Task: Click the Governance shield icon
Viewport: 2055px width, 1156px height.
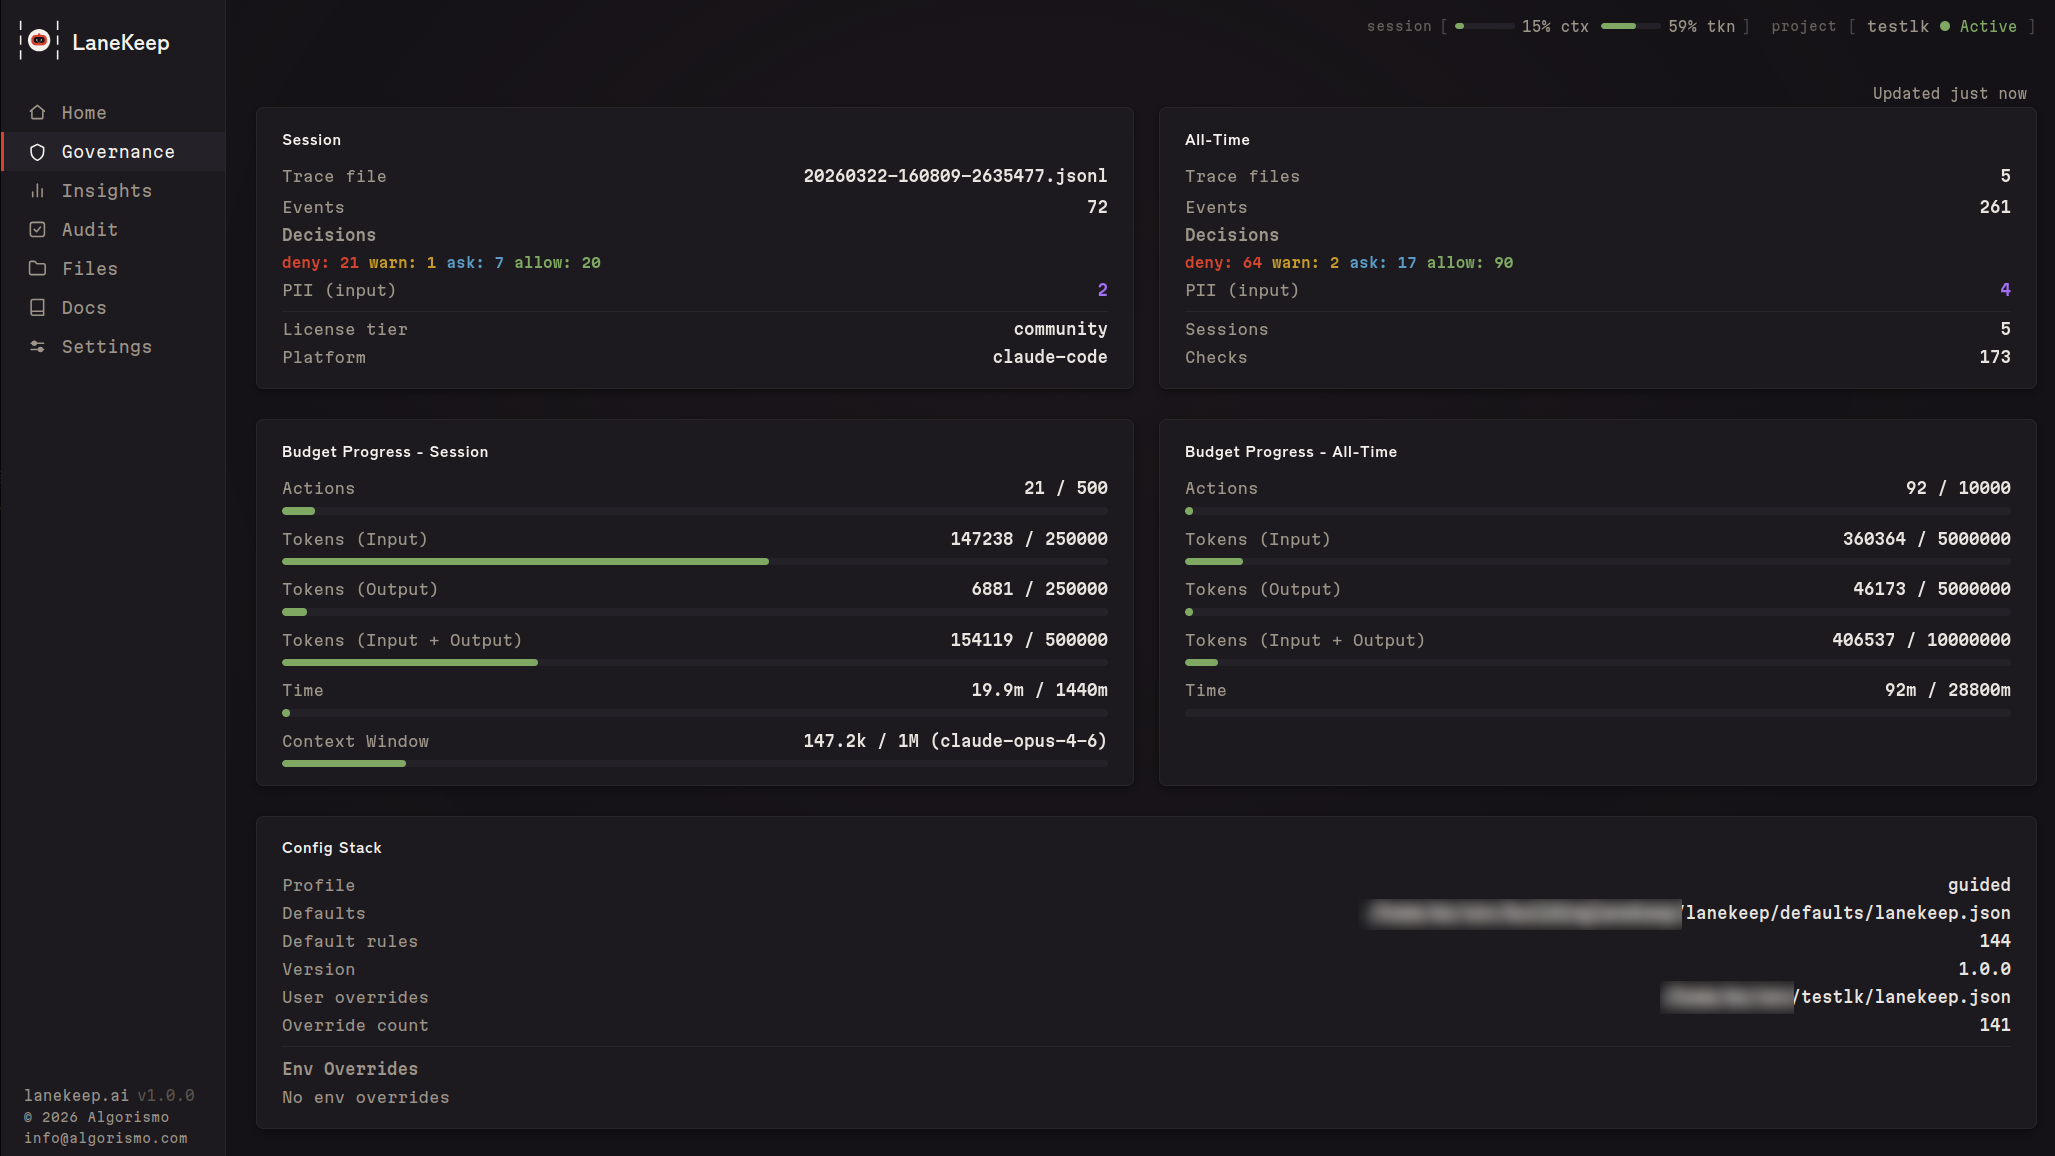Action: click(37, 151)
